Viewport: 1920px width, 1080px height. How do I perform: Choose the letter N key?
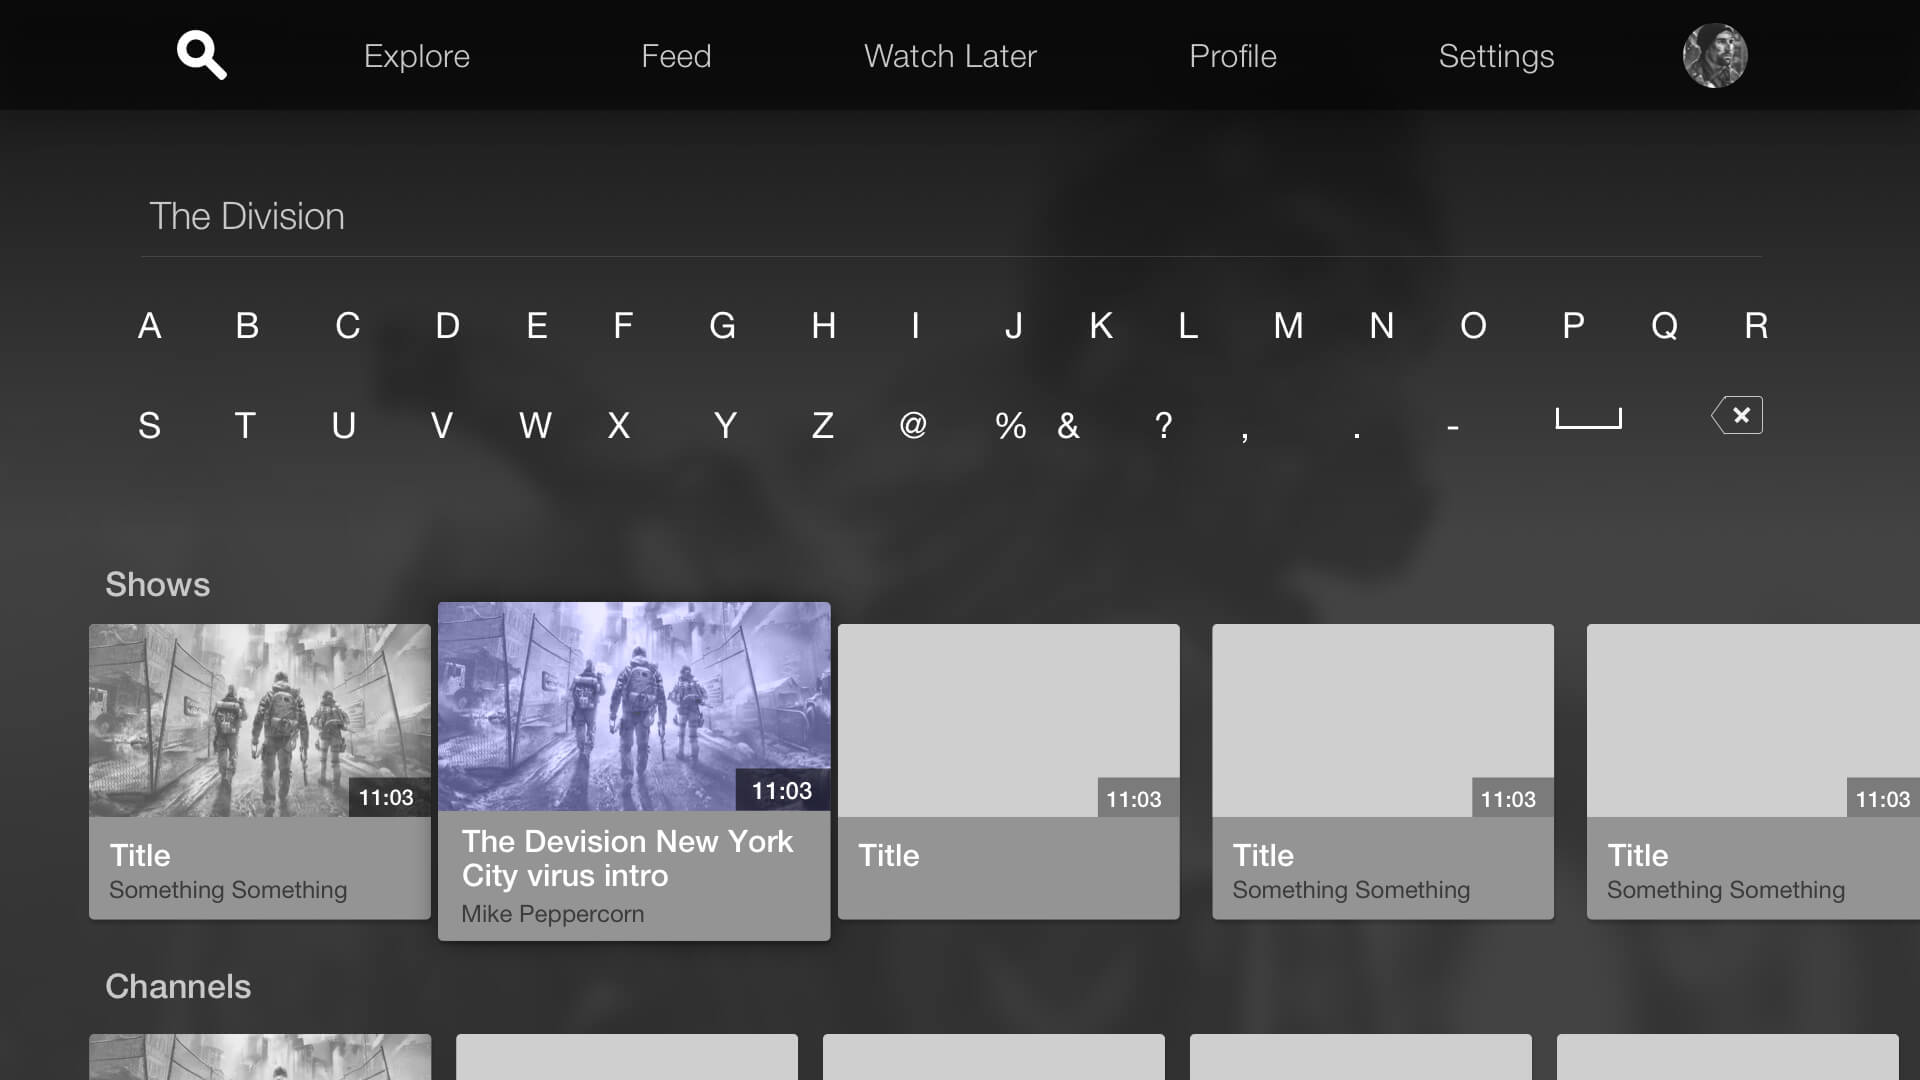pos(1381,326)
